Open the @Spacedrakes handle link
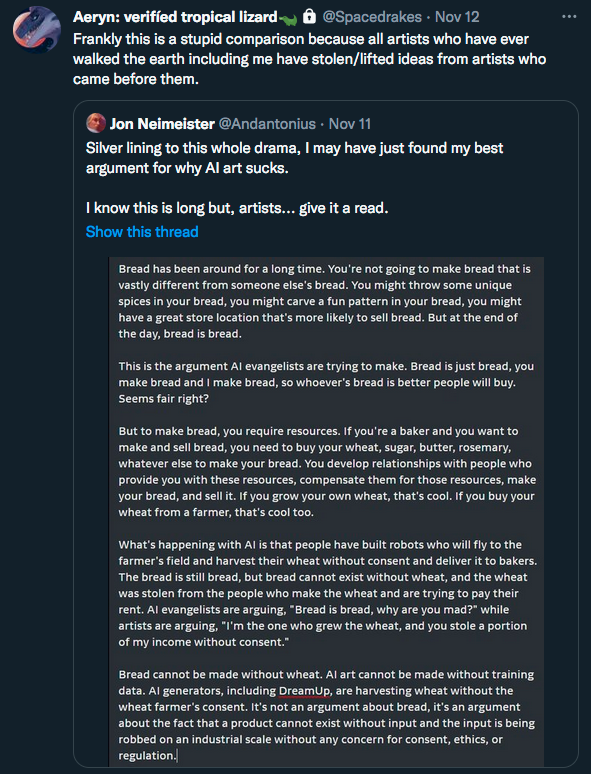591x774 pixels. [x=372, y=17]
